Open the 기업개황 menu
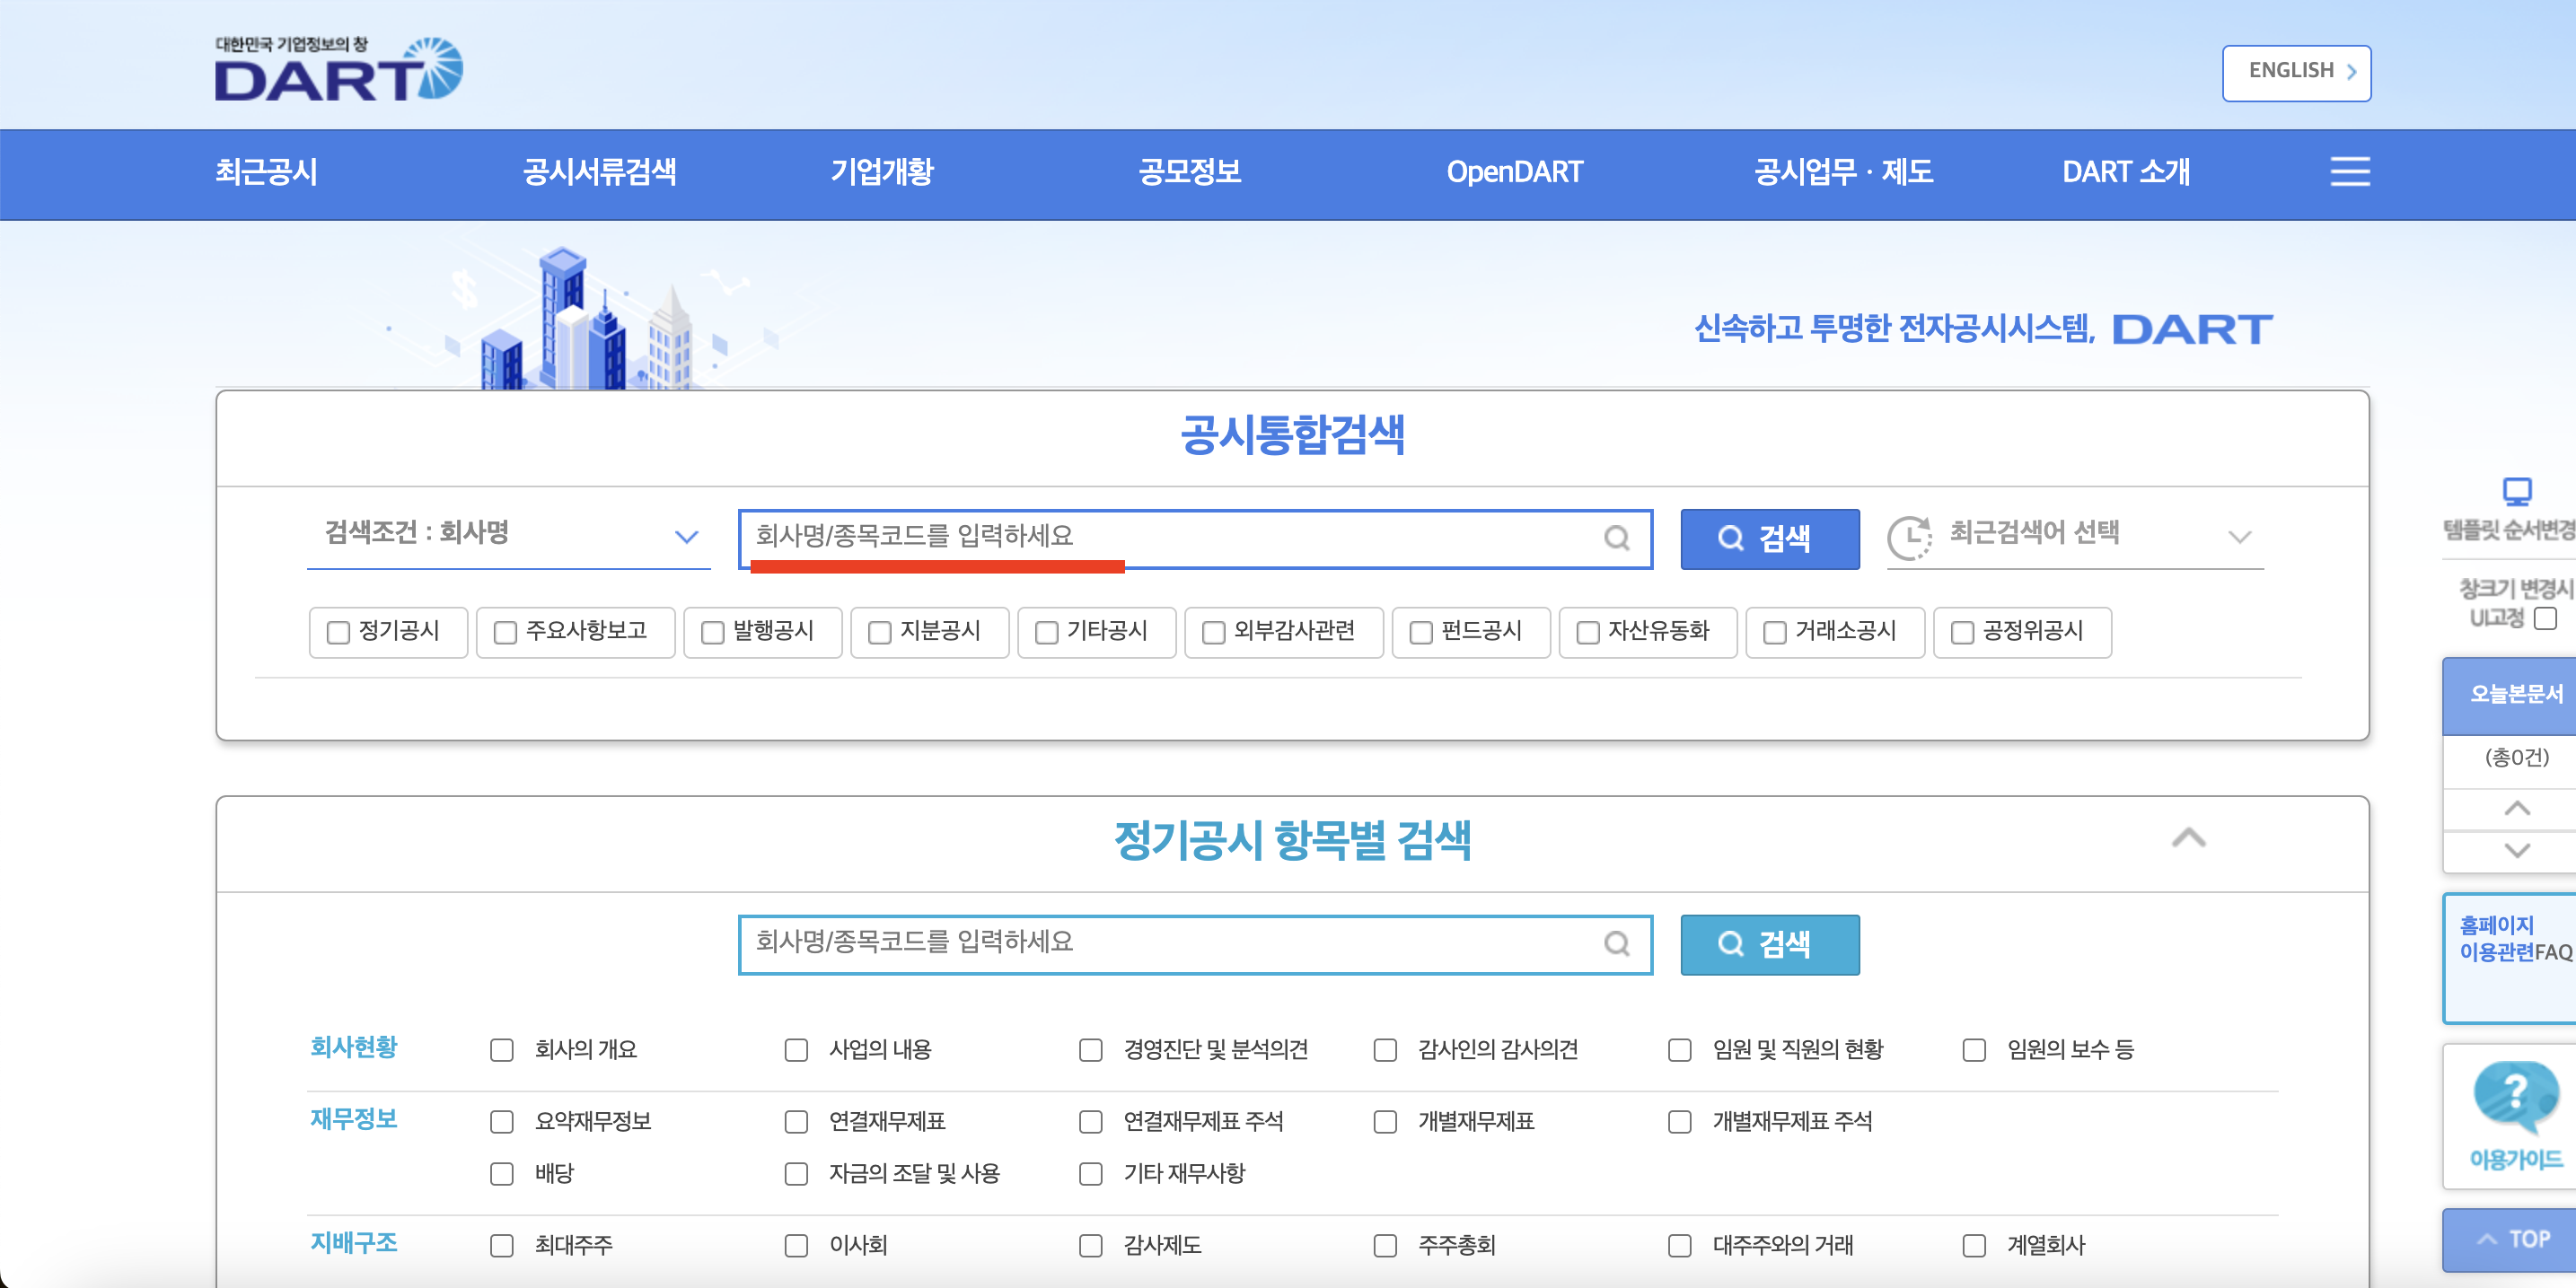2576x1288 pixels. [x=882, y=172]
